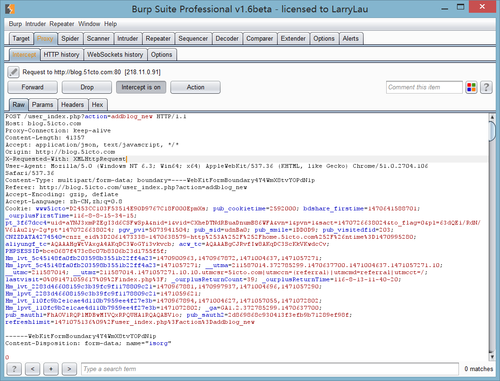Screen dimensions: 500x381
Task: Click the Comment this item field
Action: [424, 87]
